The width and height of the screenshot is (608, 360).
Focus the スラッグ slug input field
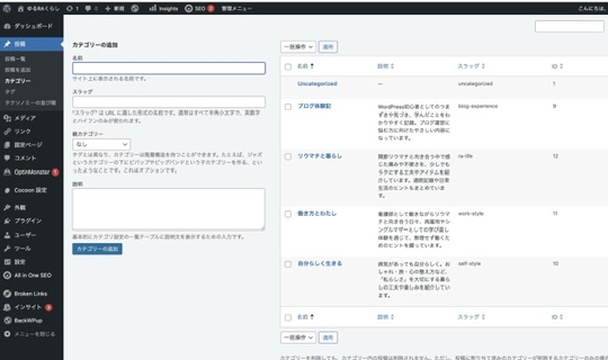pyautogui.click(x=169, y=102)
